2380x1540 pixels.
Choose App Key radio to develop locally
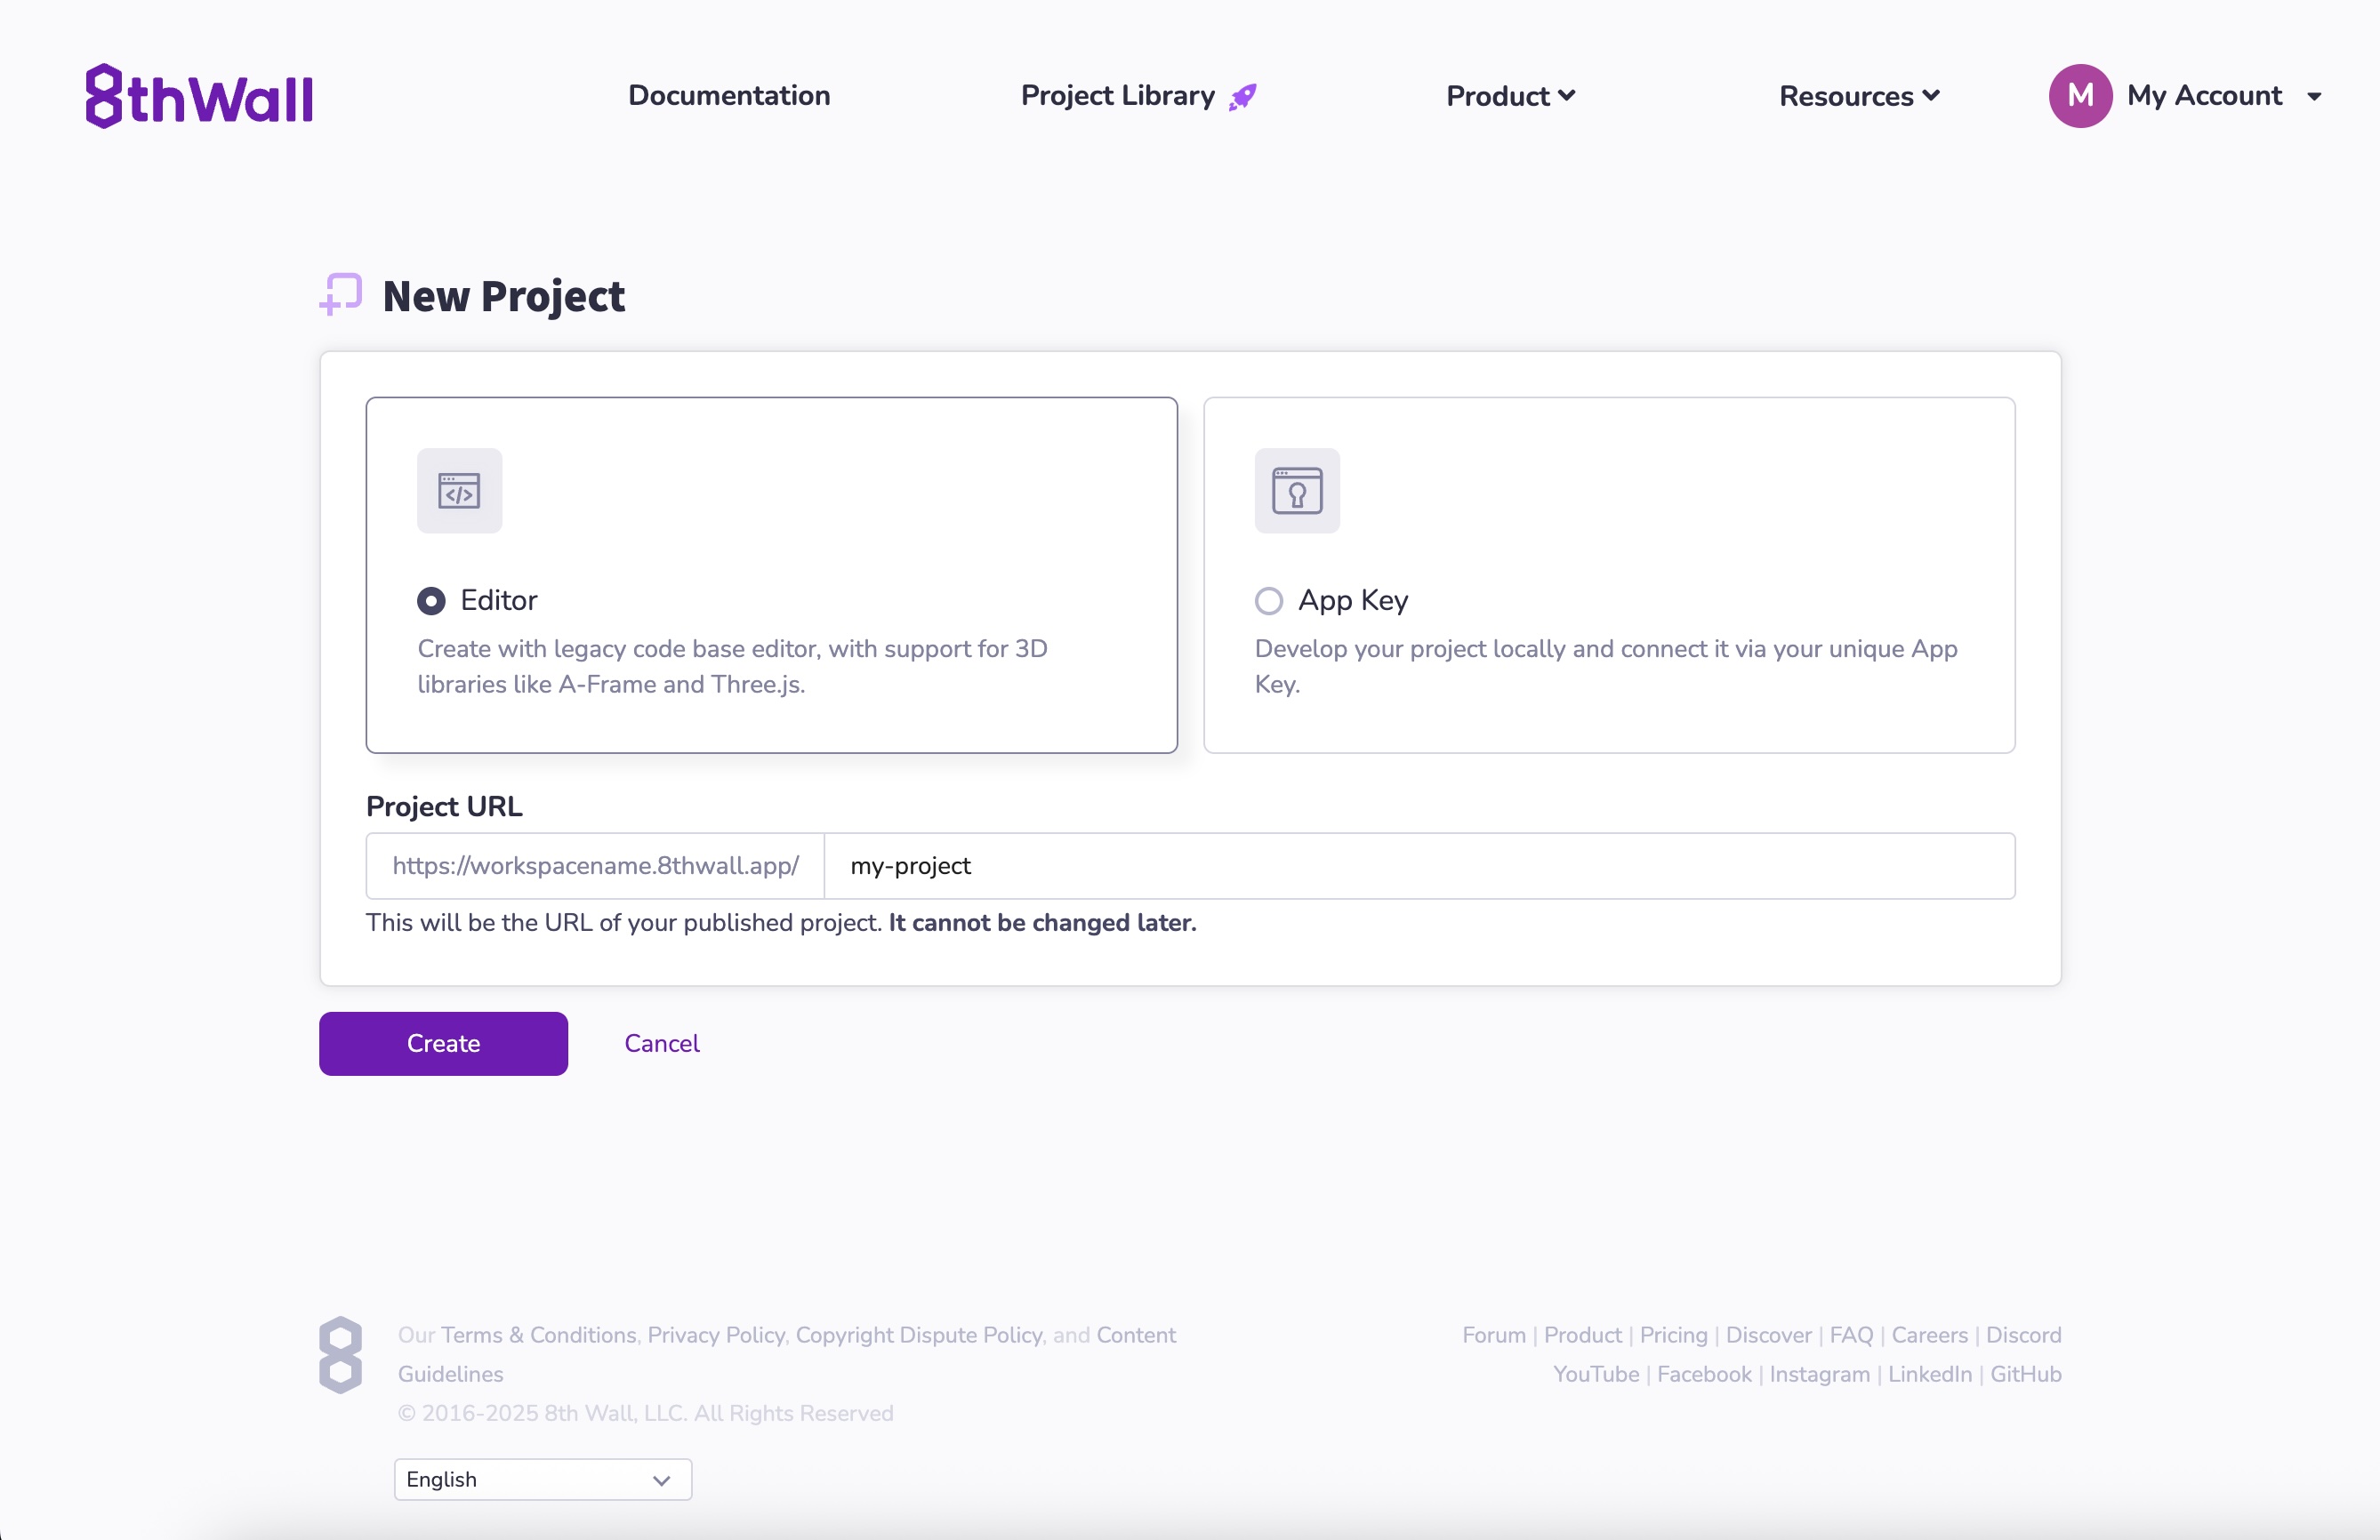(x=1268, y=600)
